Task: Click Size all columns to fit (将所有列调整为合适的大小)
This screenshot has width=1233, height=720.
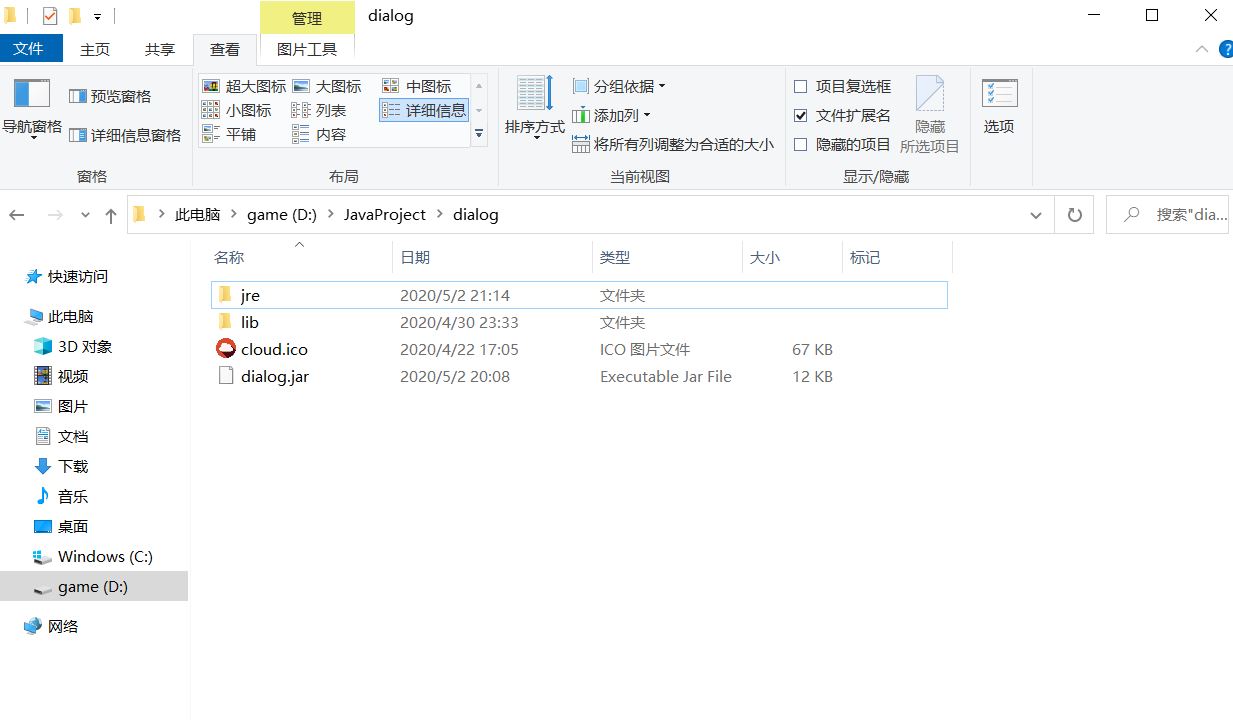Action: pos(672,144)
